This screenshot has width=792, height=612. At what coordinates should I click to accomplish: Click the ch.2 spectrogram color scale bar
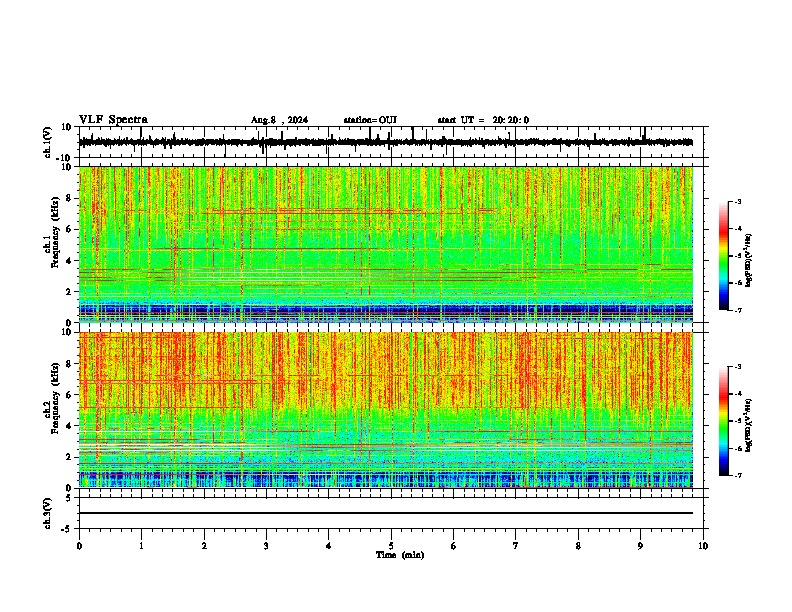(x=724, y=421)
